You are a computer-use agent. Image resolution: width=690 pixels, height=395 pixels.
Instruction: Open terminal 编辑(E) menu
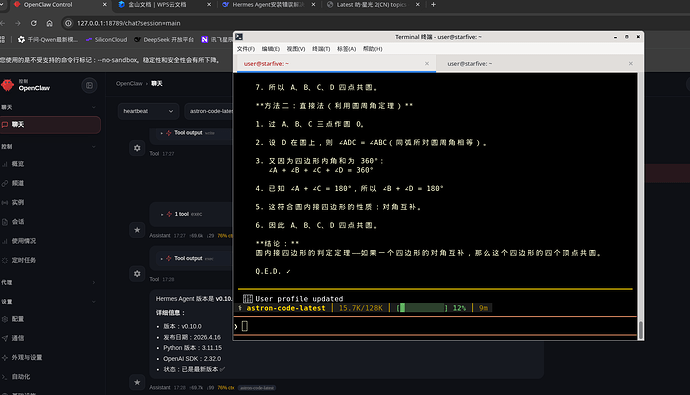(271, 49)
